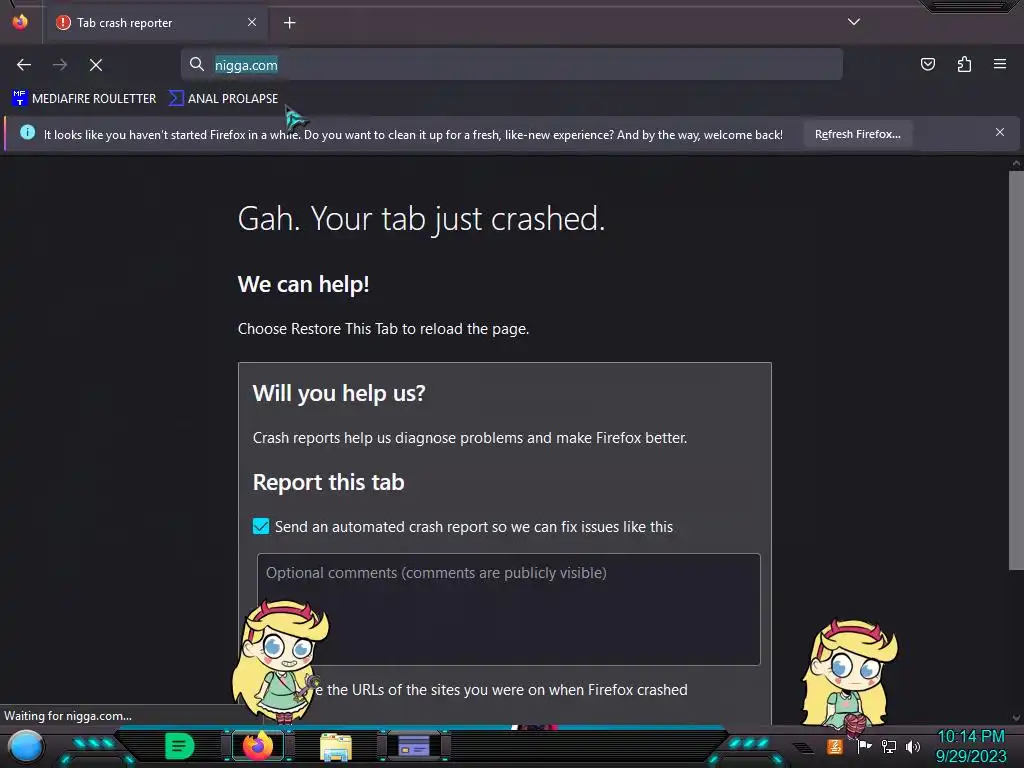Click the info icon in the notification bar
The height and width of the screenshot is (768, 1024).
click(x=27, y=133)
